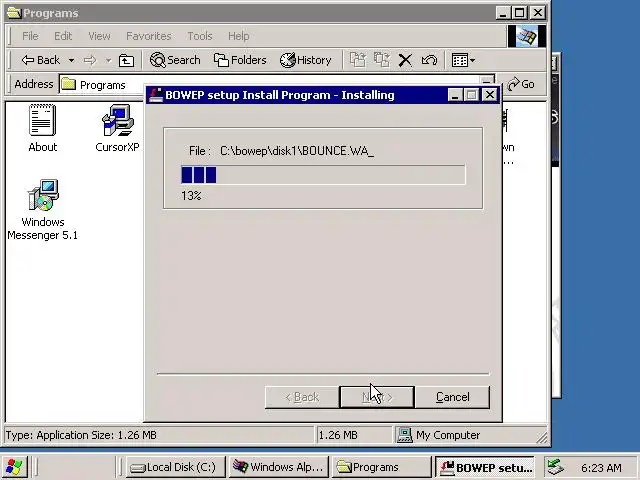Screen dimensions: 640x480
Task: Switch to Programs taskbar button
Action: pos(382,467)
